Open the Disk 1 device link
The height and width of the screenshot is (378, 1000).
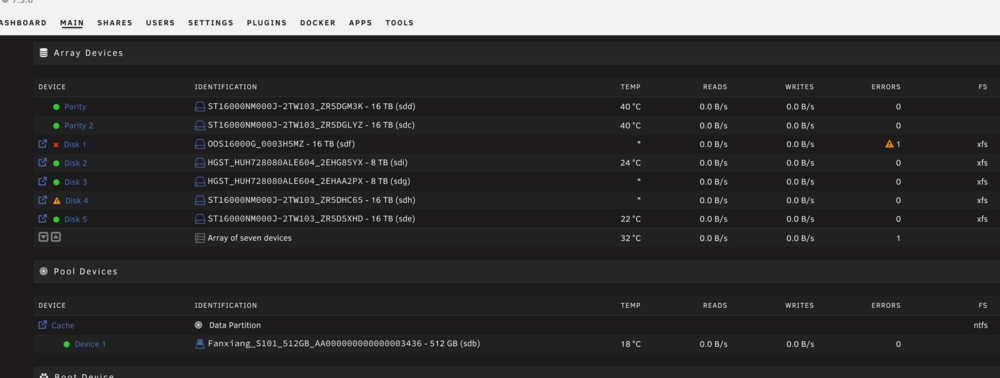click(76, 145)
